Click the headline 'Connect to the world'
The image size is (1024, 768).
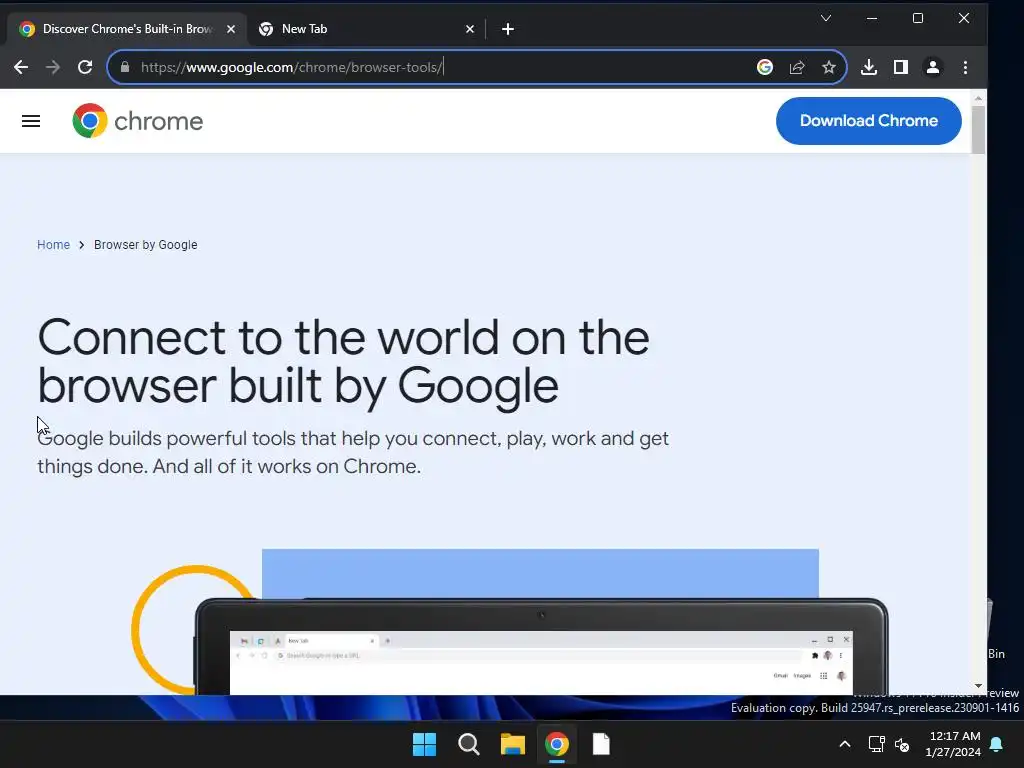[x=344, y=362]
